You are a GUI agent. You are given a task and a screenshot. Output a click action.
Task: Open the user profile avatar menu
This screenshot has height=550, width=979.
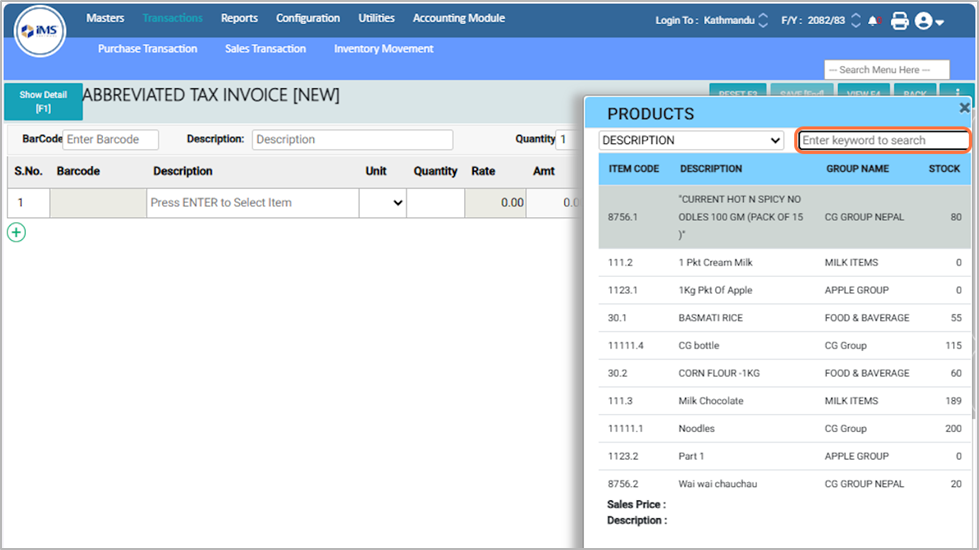pyautogui.click(x=929, y=21)
